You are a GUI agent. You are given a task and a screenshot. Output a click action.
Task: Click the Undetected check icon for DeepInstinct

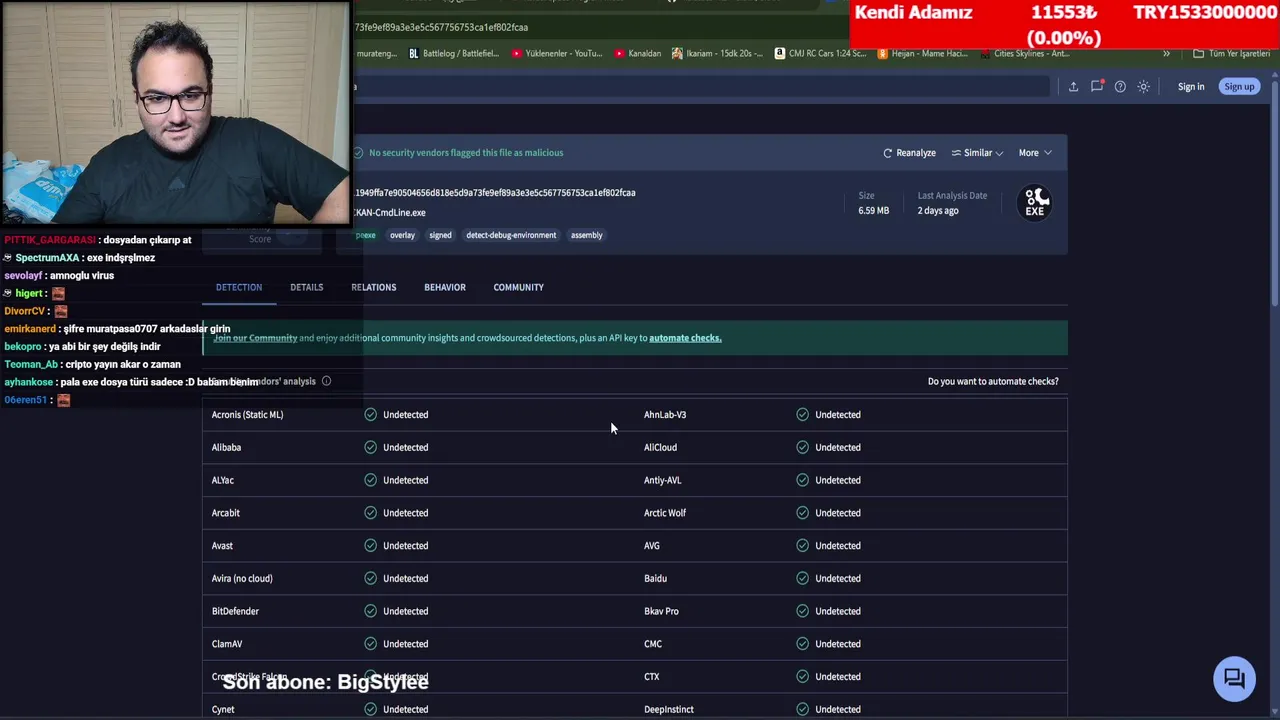coord(802,709)
